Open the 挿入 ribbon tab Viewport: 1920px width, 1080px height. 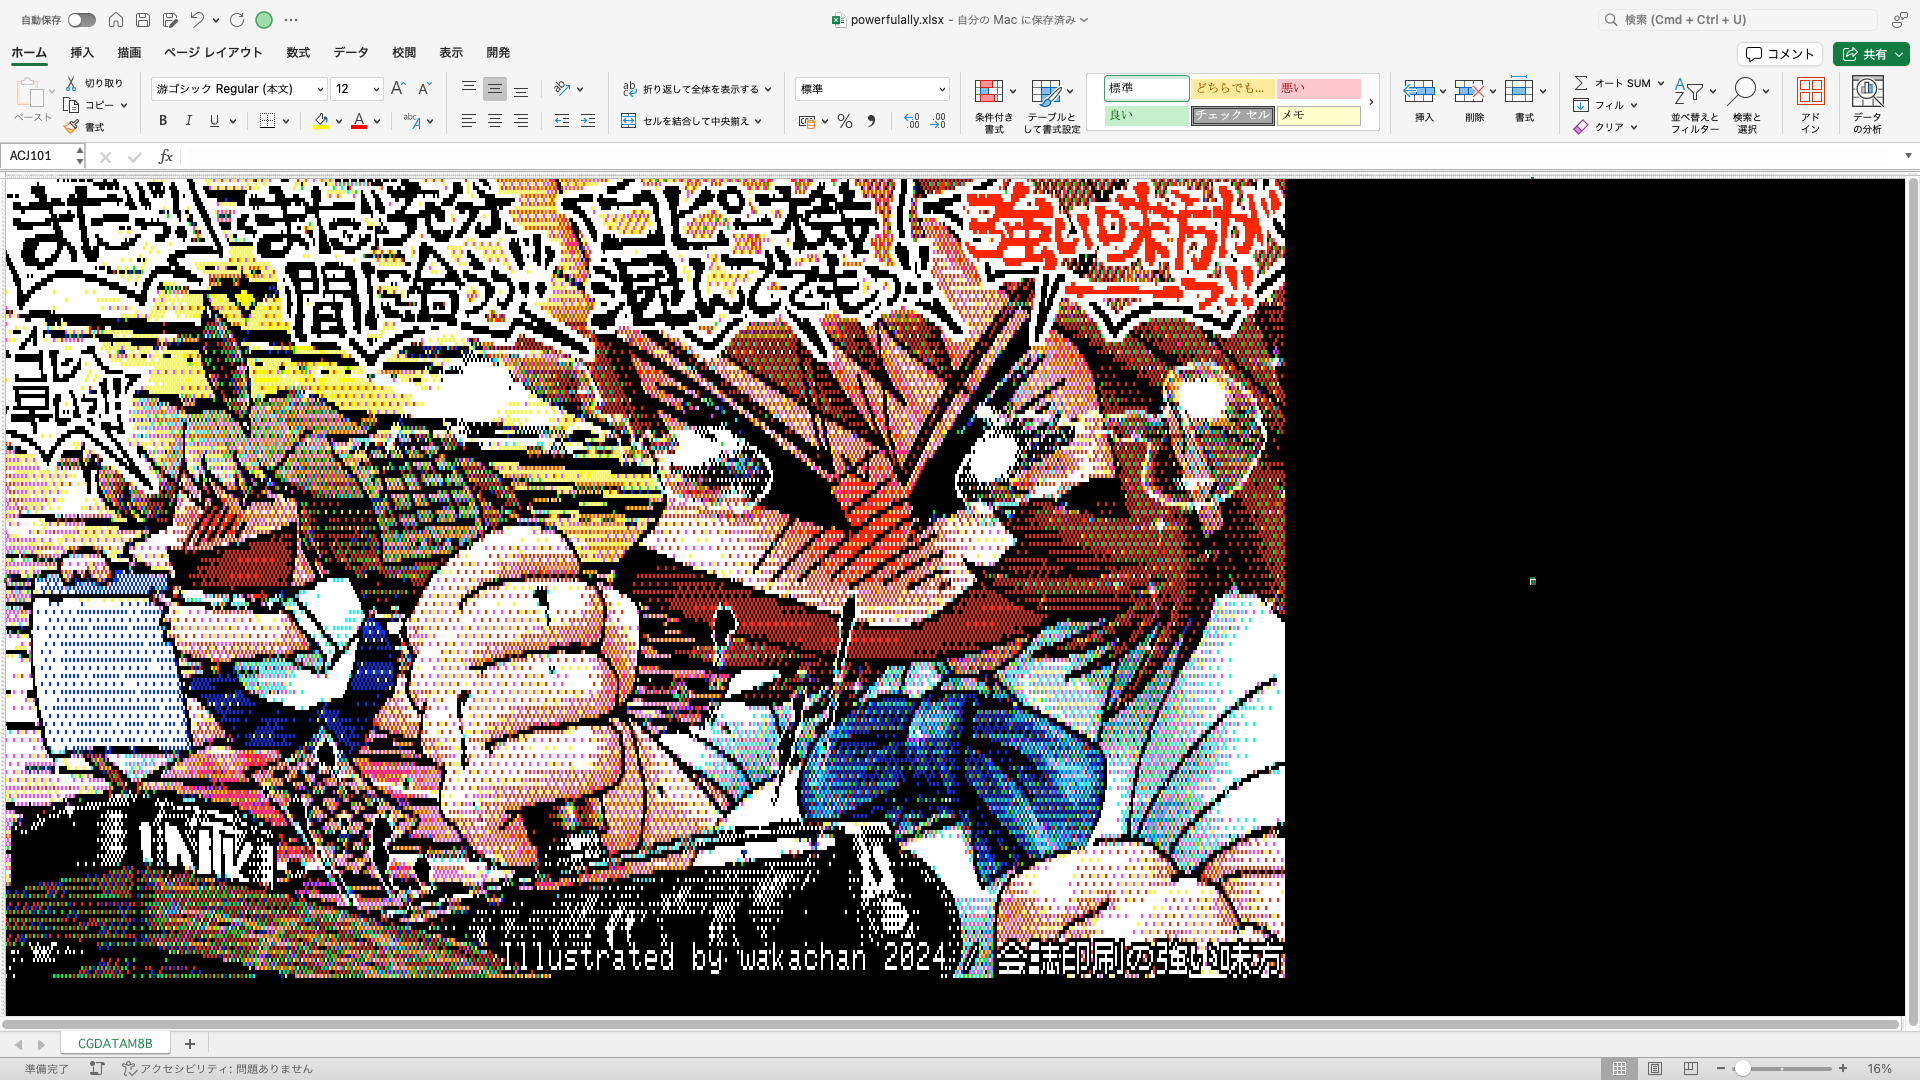click(82, 53)
